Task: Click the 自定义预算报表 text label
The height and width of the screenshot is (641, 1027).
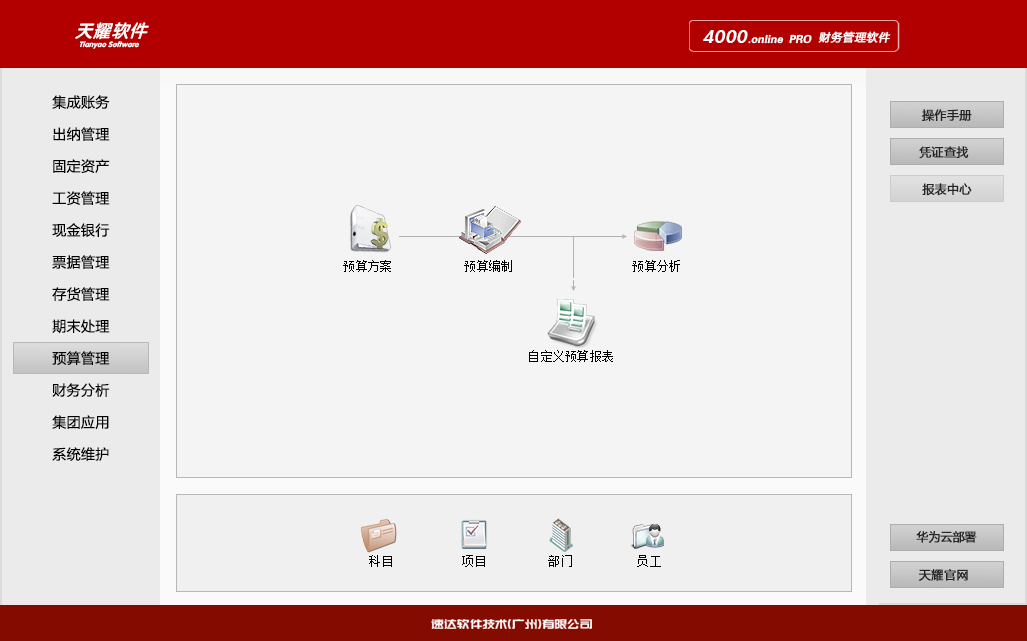Action: coord(570,357)
